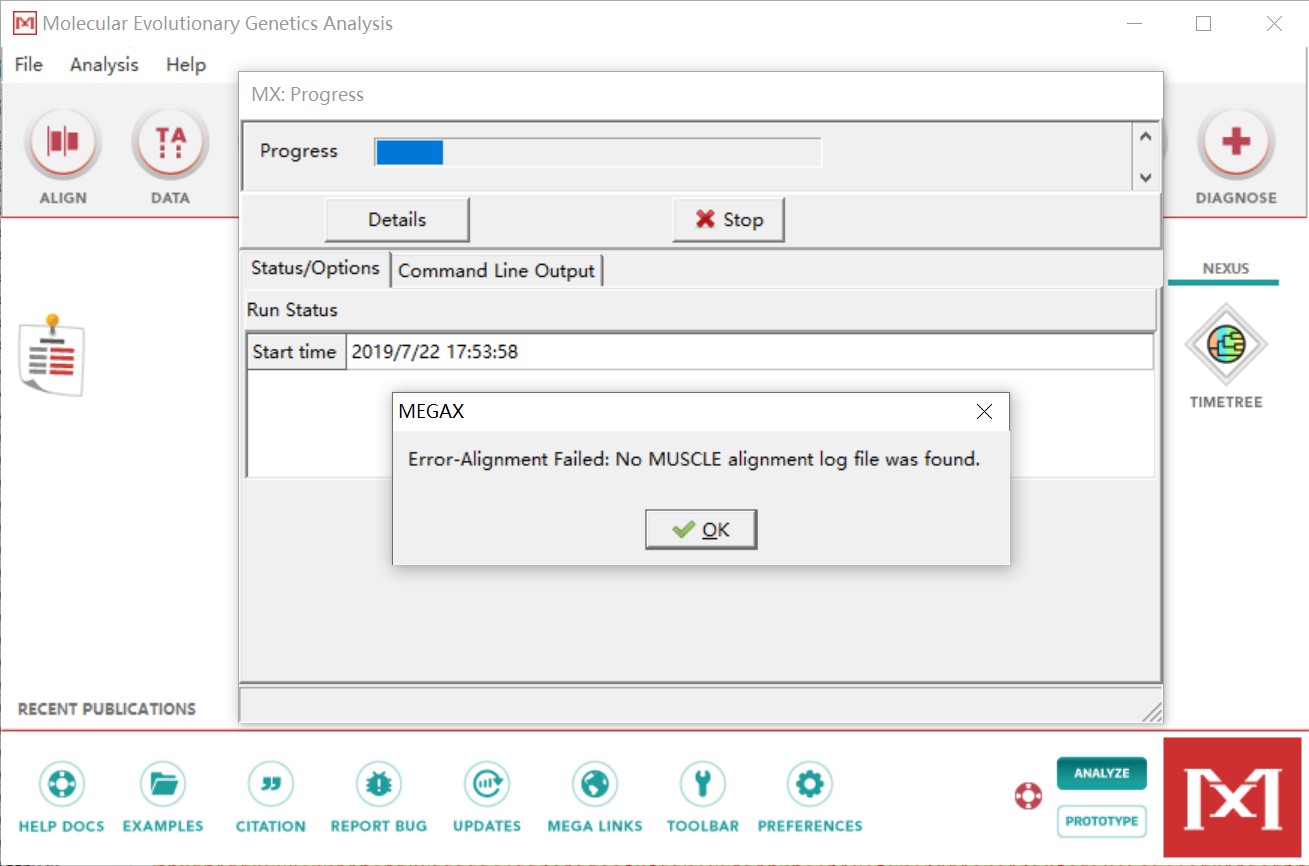1309x866 pixels.
Task: Launch the TIMETREE icon
Action: pyautogui.click(x=1226, y=345)
